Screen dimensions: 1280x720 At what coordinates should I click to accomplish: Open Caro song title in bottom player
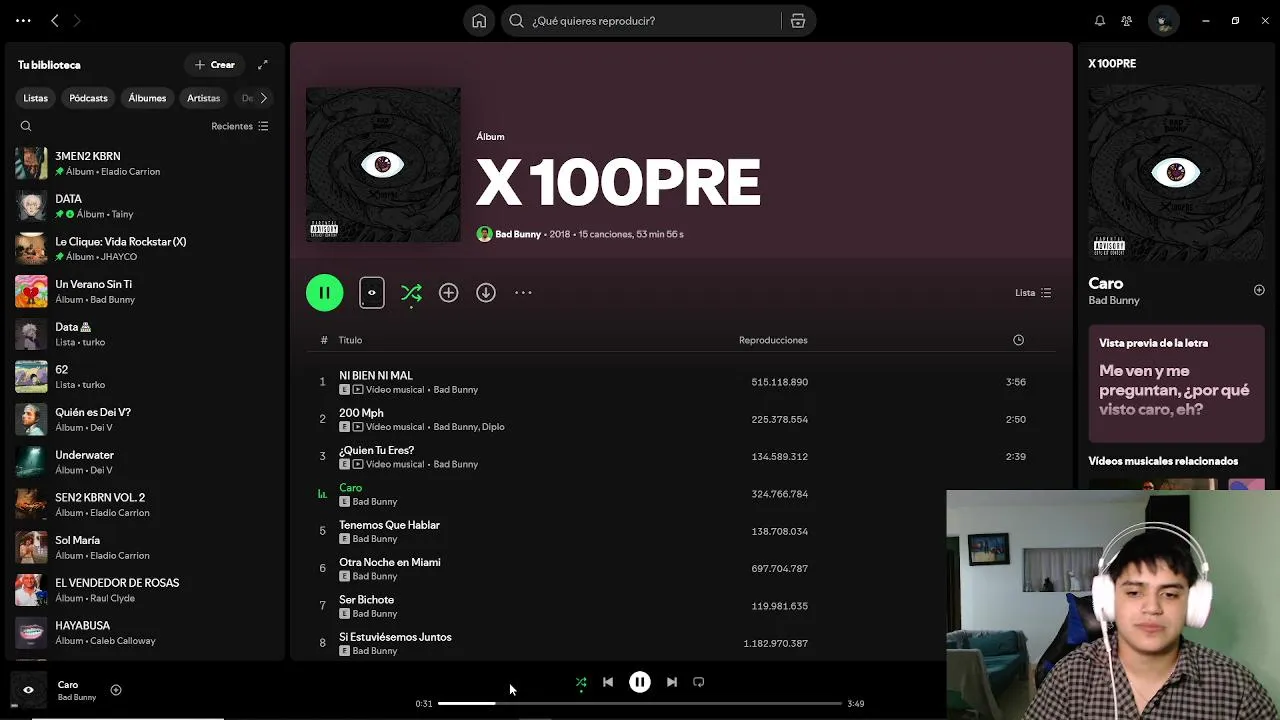tap(68, 685)
